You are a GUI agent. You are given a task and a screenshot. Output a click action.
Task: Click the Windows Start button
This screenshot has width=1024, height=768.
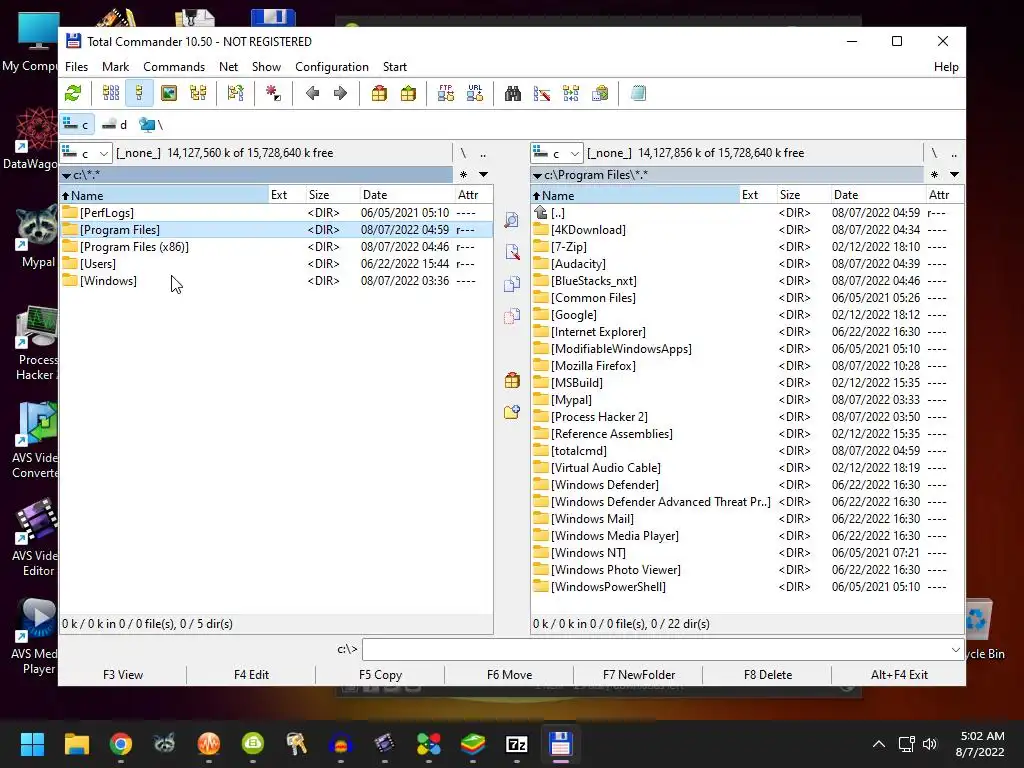point(33,744)
